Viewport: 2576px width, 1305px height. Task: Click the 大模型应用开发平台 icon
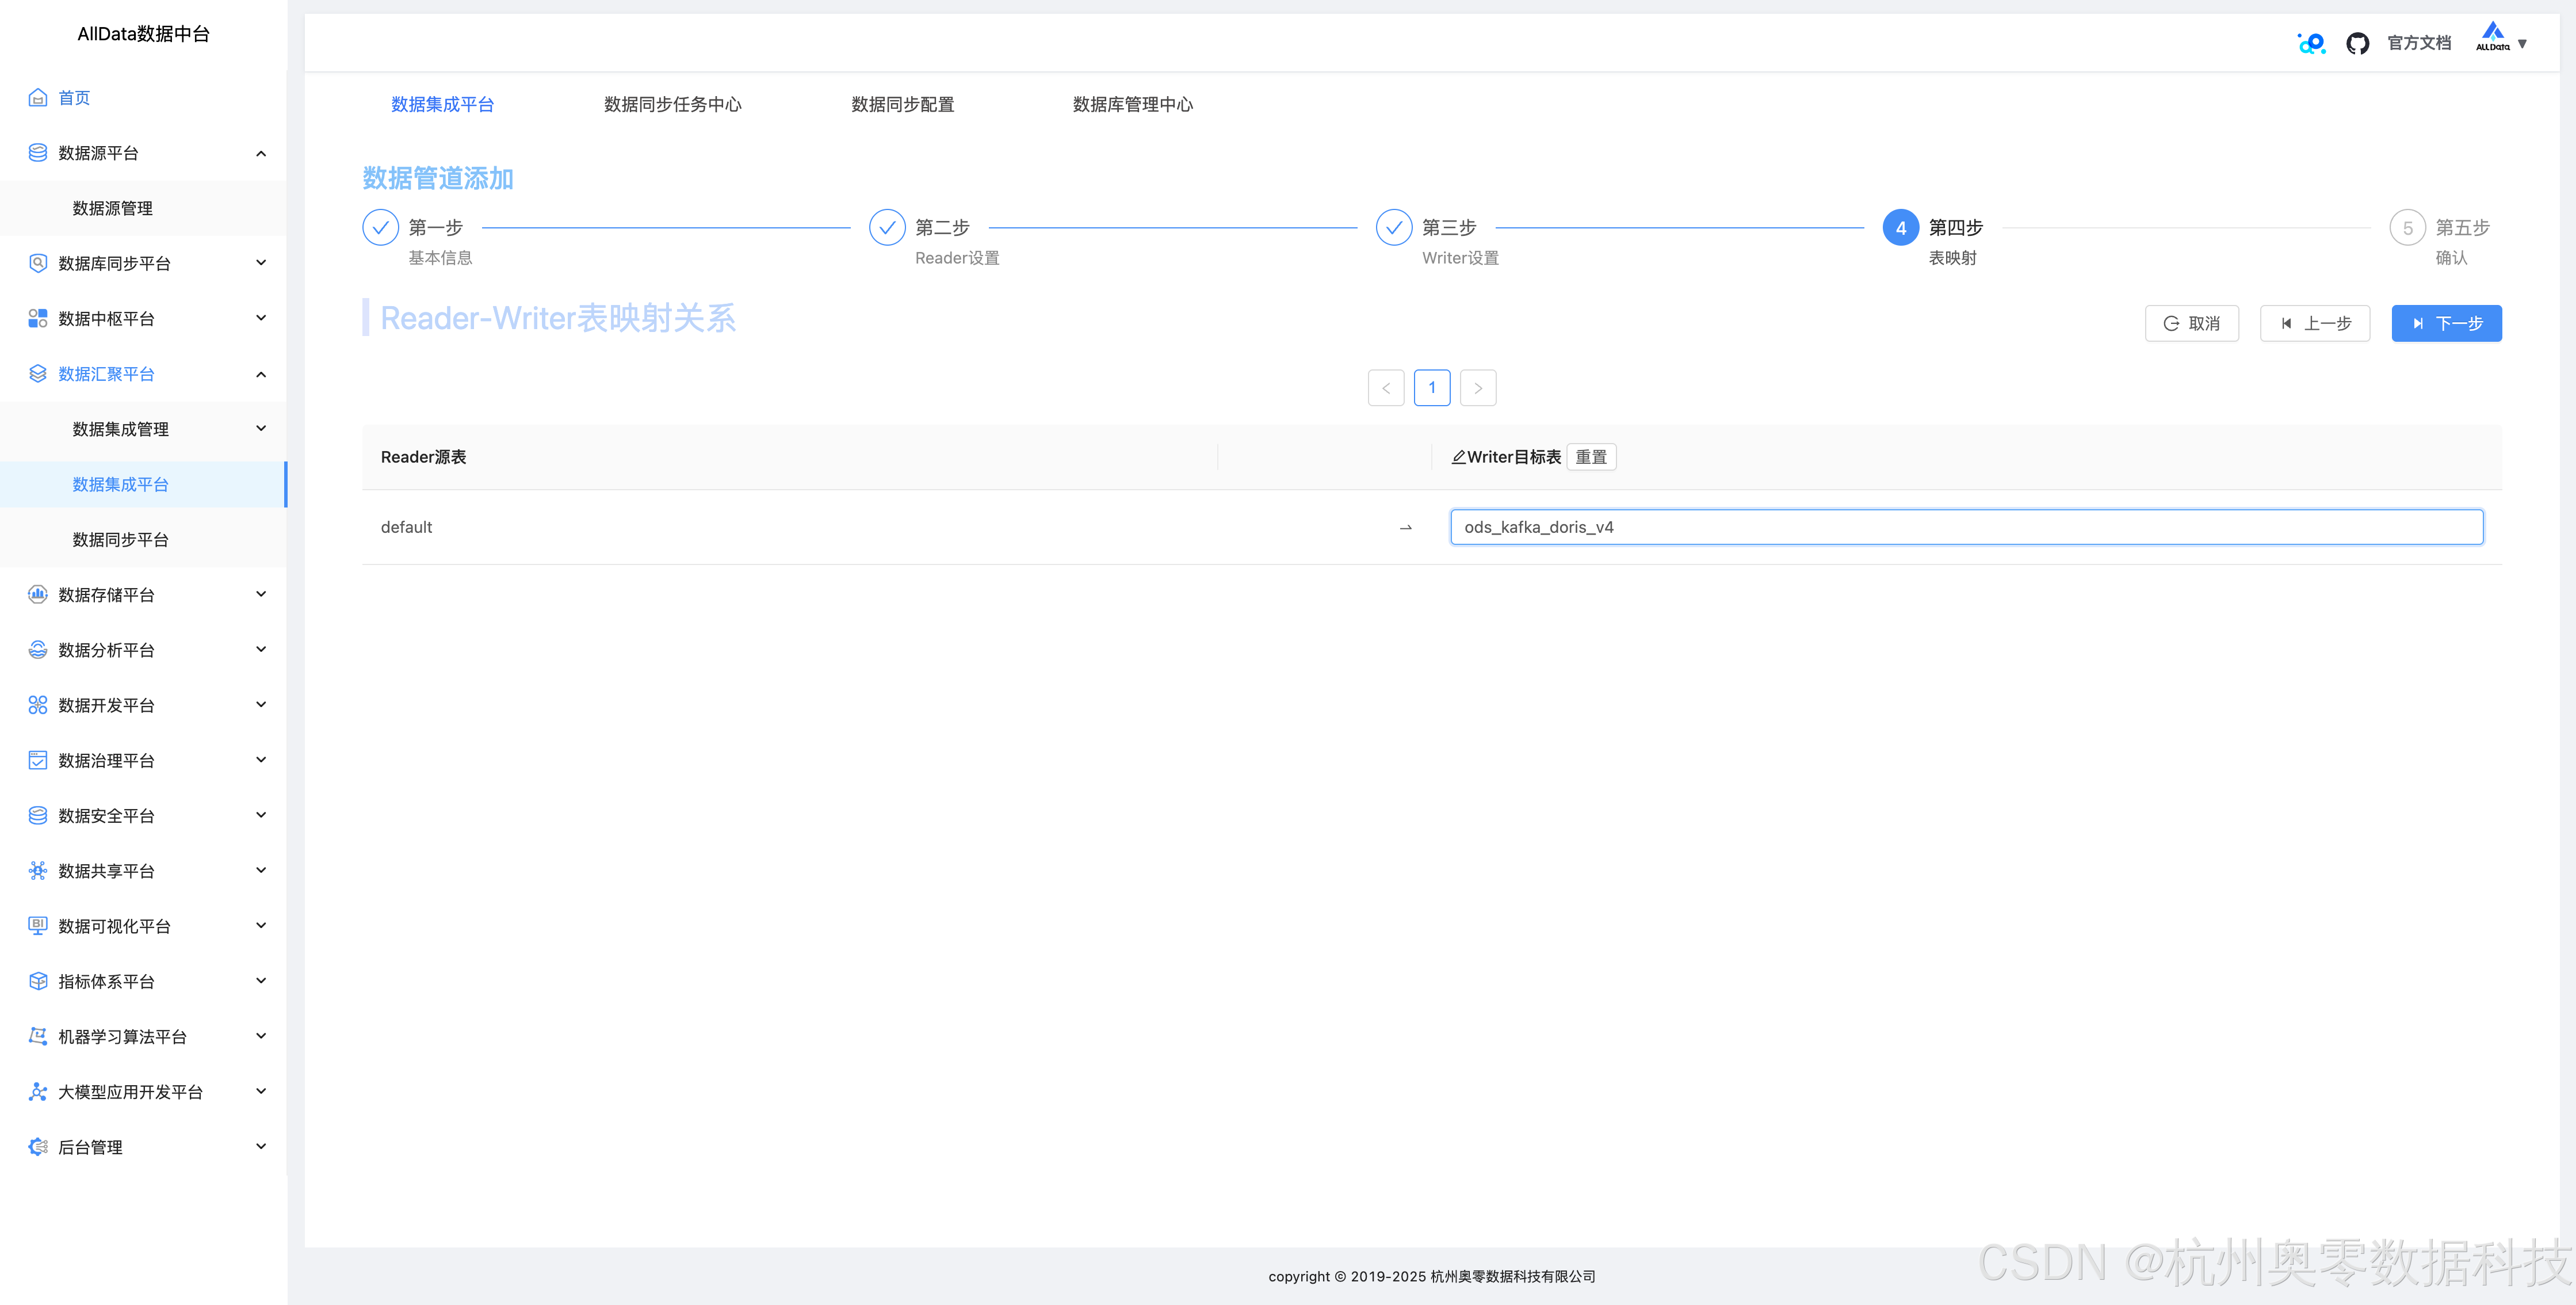pos(38,1091)
